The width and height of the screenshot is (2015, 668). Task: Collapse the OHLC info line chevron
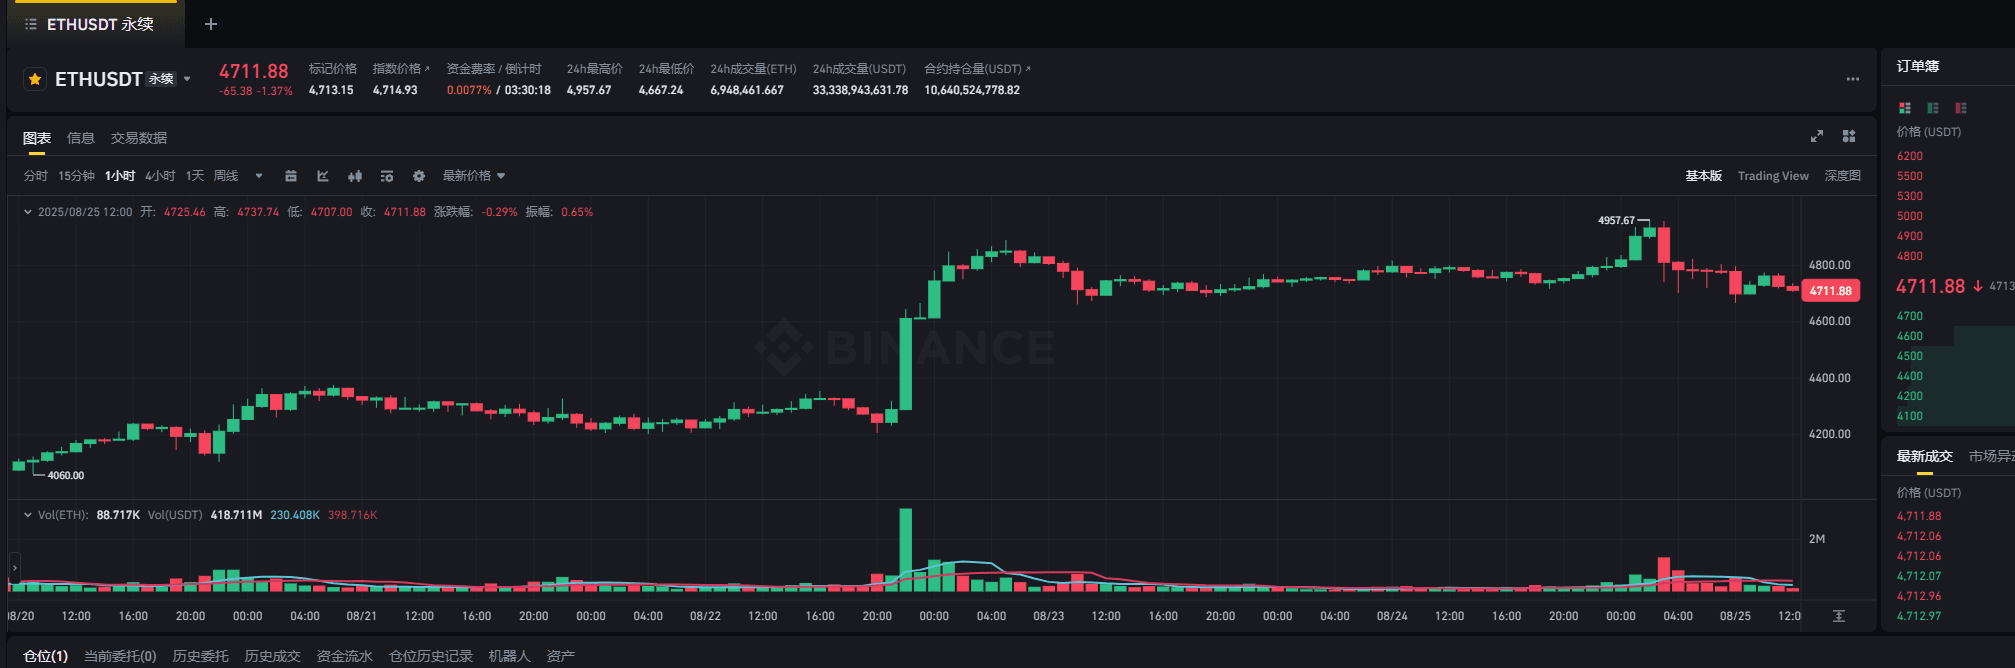coord(28,212)
